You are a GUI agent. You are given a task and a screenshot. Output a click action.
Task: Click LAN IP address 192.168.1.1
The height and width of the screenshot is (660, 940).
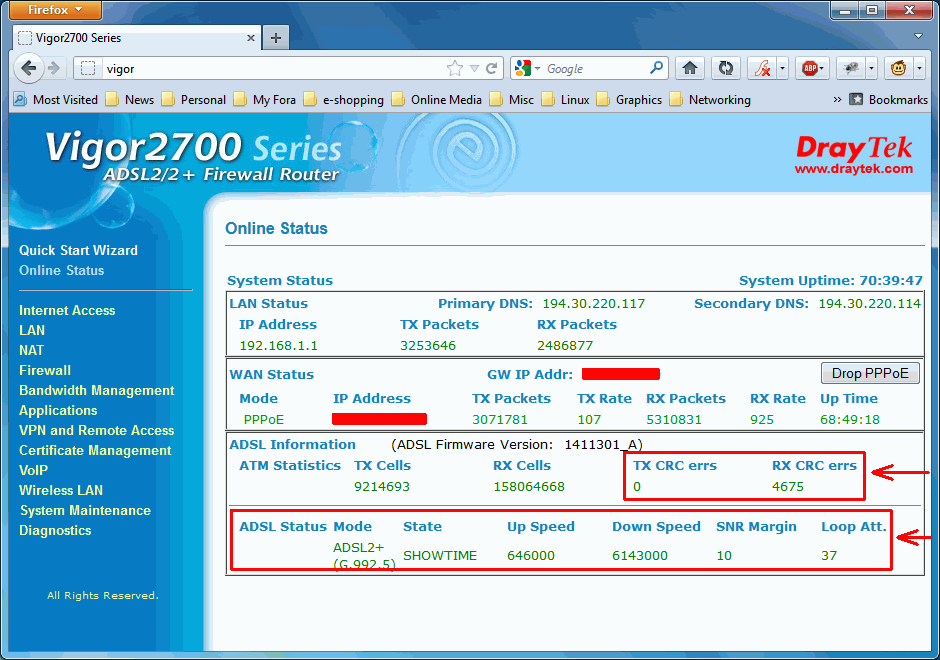[x=278, y=346]
